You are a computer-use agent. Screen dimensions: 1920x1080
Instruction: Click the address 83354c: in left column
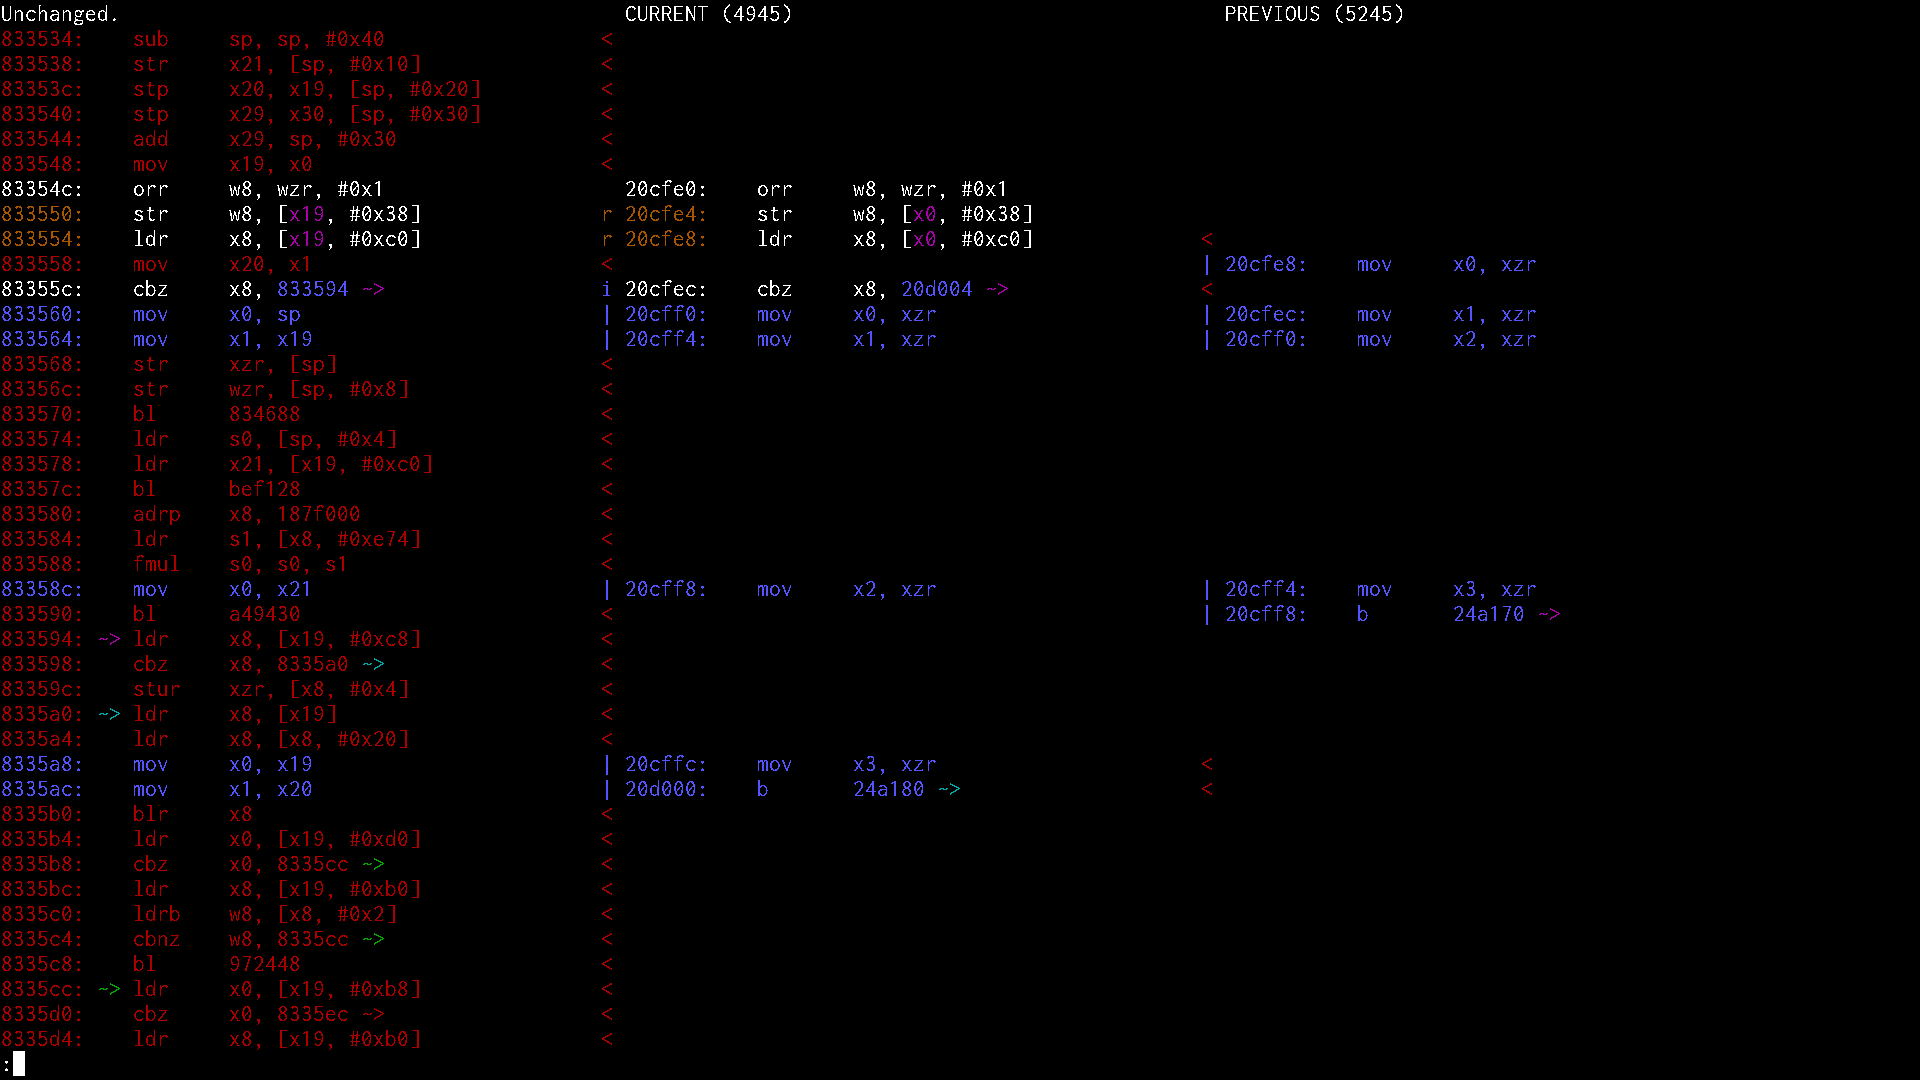pyautogui.click(x=42, y=189)
